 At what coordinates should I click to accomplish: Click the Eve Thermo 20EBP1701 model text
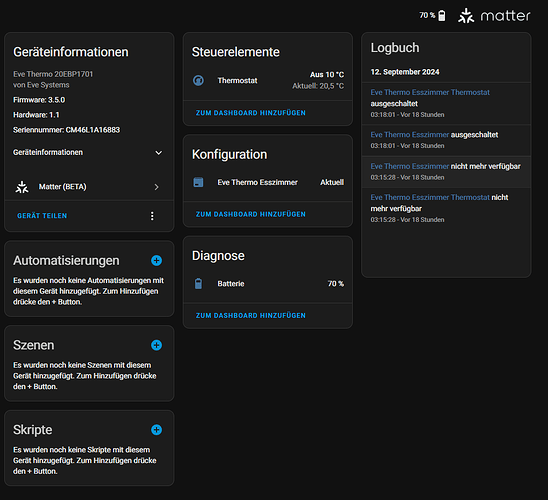[x=53, y=74]
